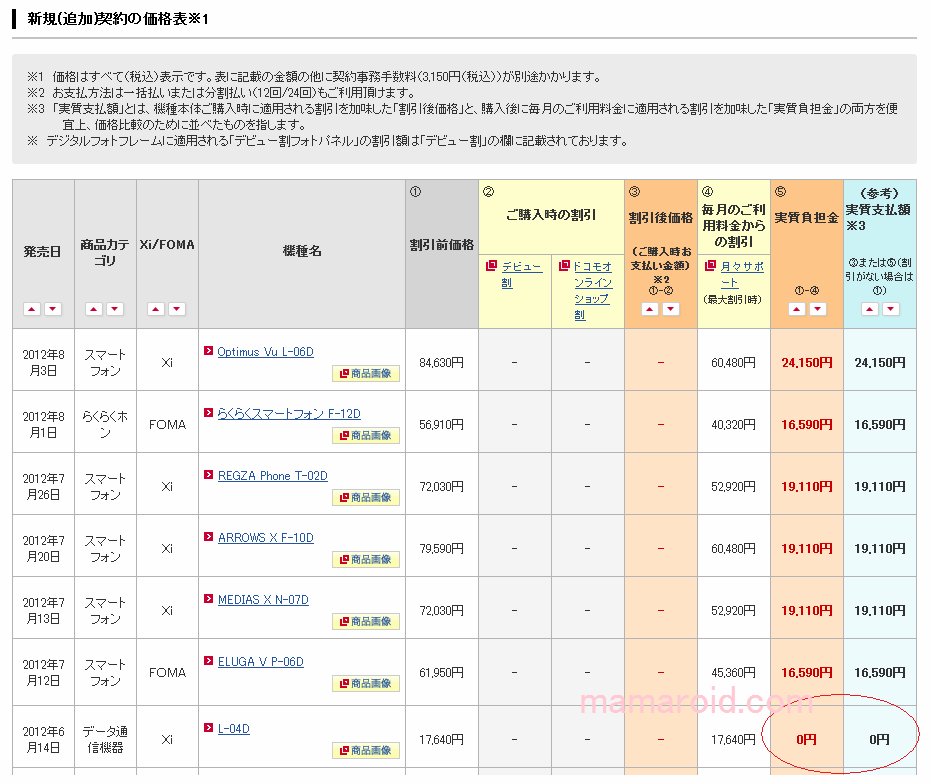Sort 実質負担金 column descending
Viewport: 931px width, 784px height.
coord(818,310)
